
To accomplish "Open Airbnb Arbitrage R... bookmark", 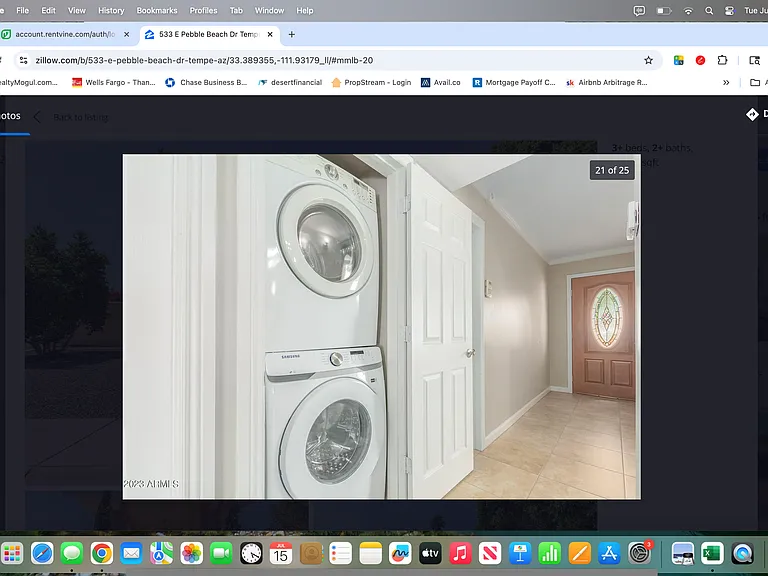I will [x=606, y=82].
